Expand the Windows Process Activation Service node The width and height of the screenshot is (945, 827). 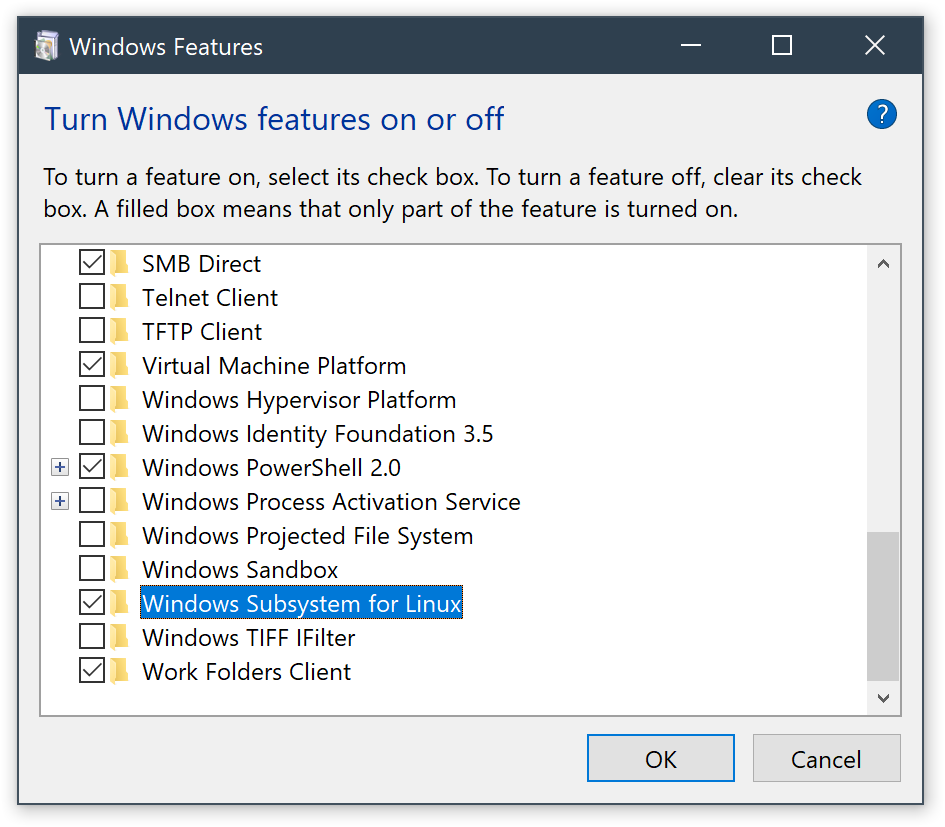click(60, 501)
